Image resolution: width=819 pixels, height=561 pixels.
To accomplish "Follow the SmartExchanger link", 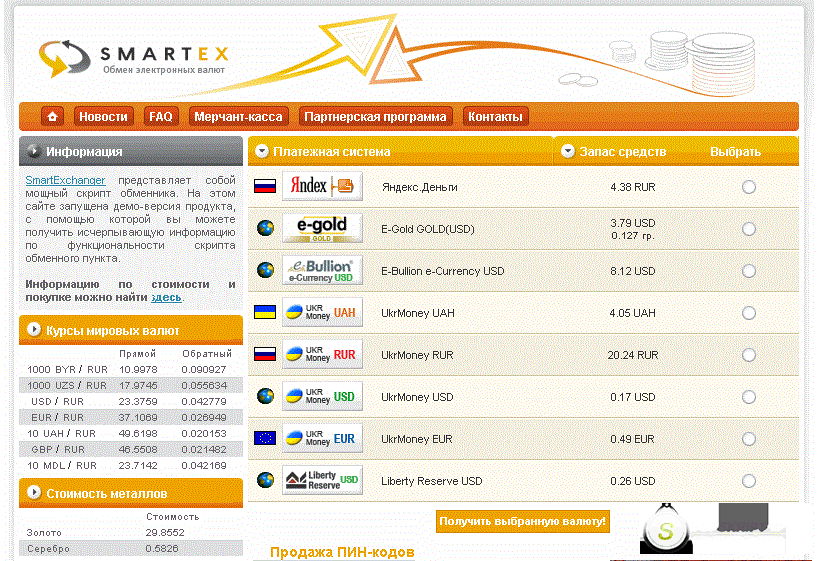I will [x=65, y=180].
